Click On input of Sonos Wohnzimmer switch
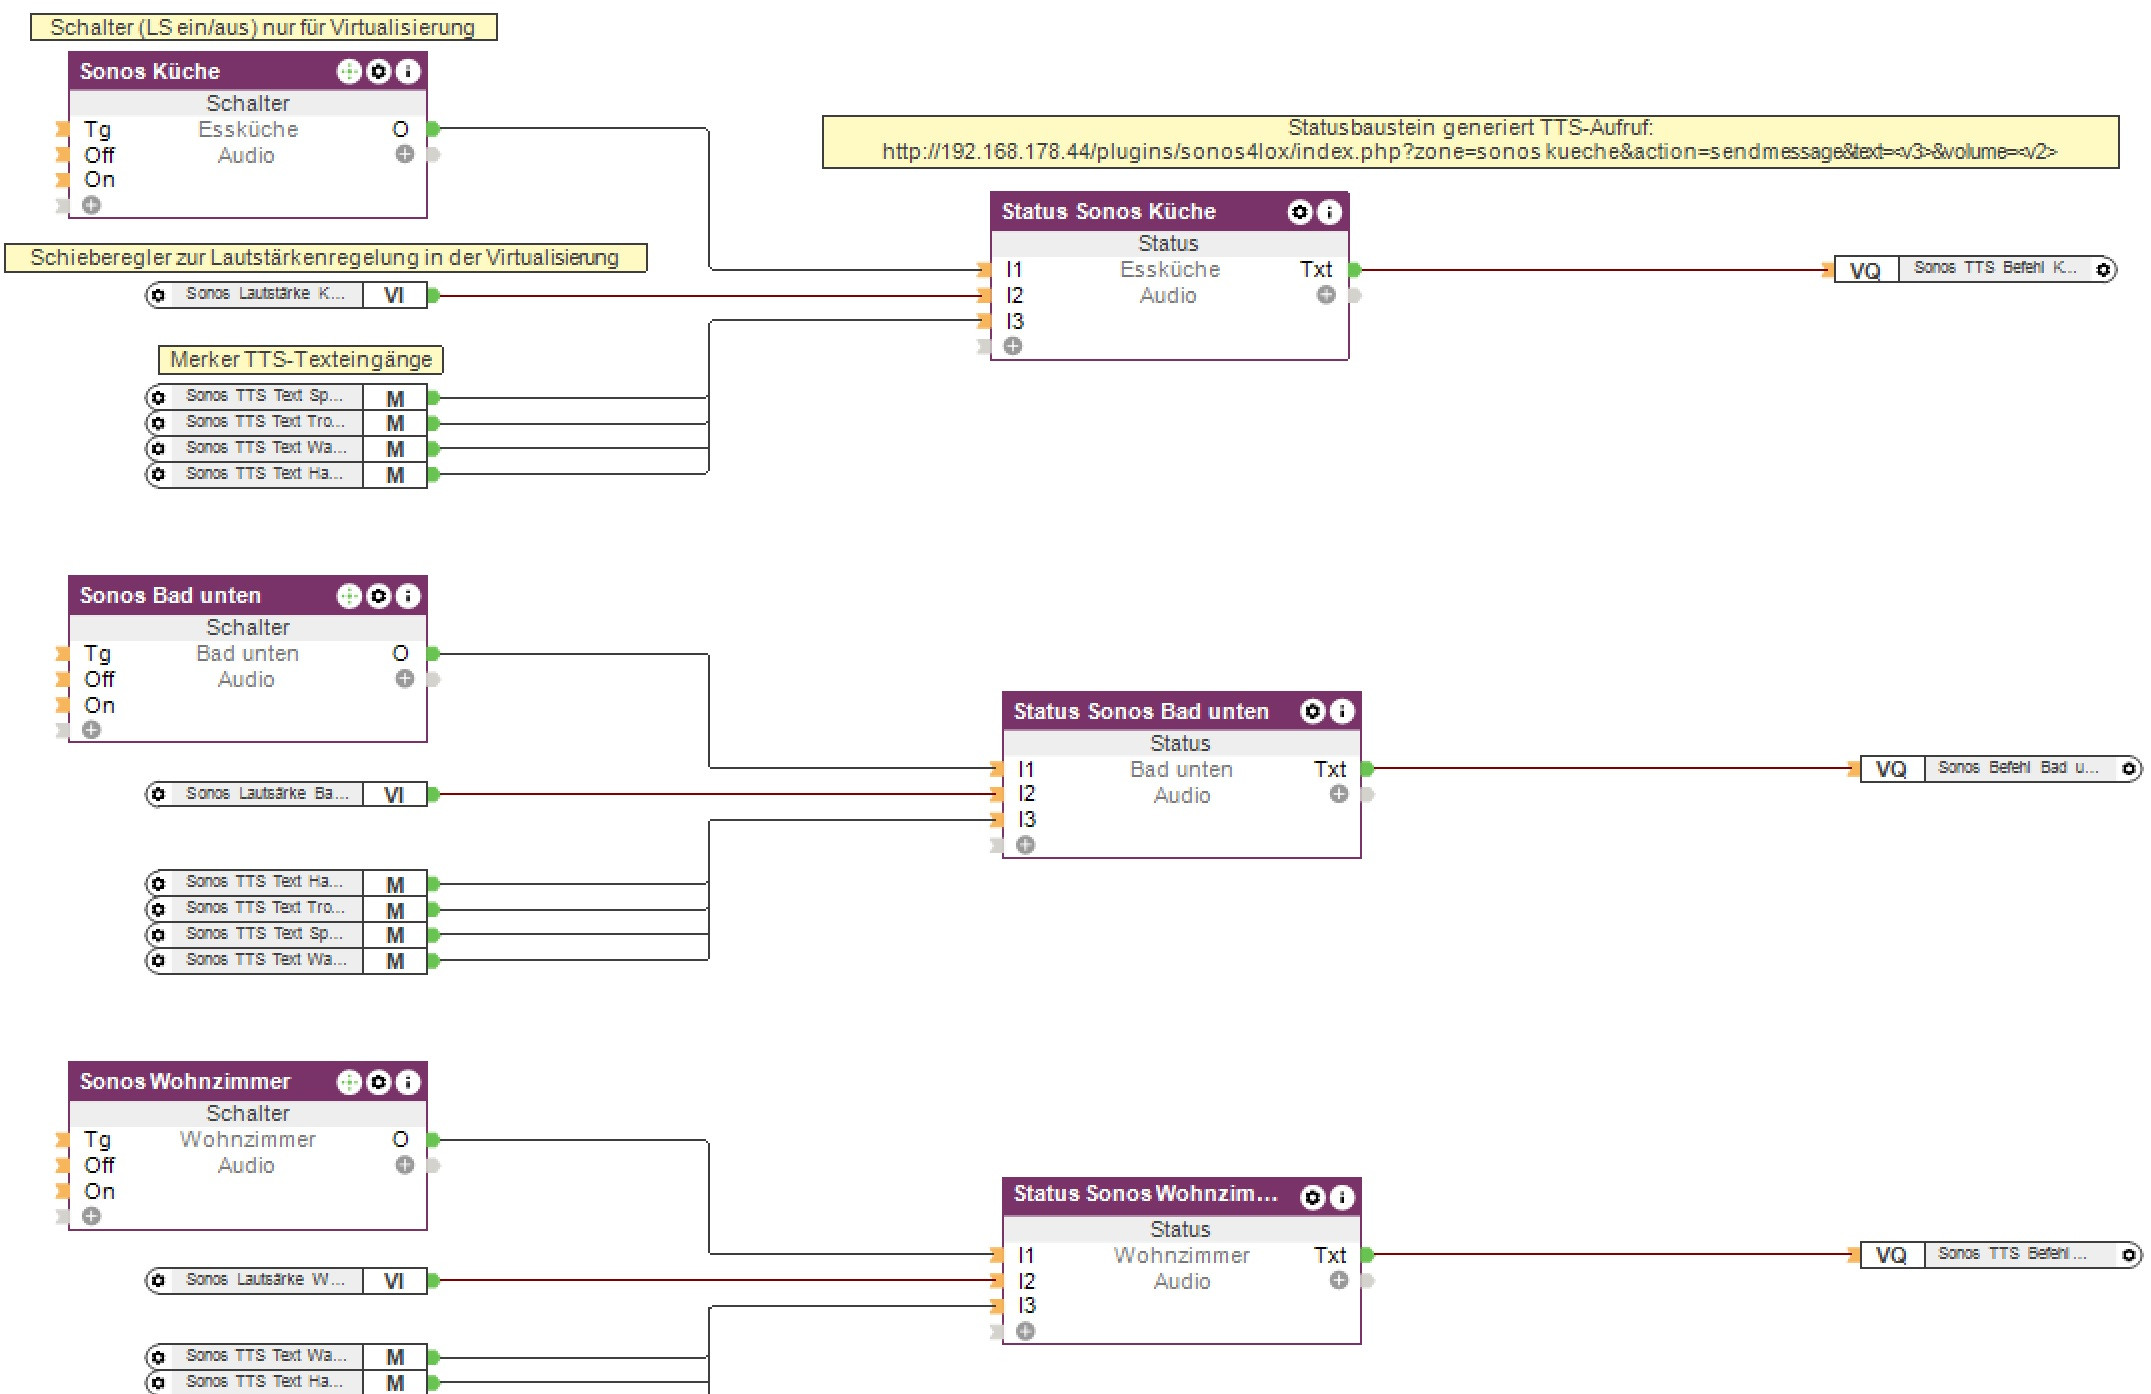2151x1394 pixels. (x=99, y=1191)
